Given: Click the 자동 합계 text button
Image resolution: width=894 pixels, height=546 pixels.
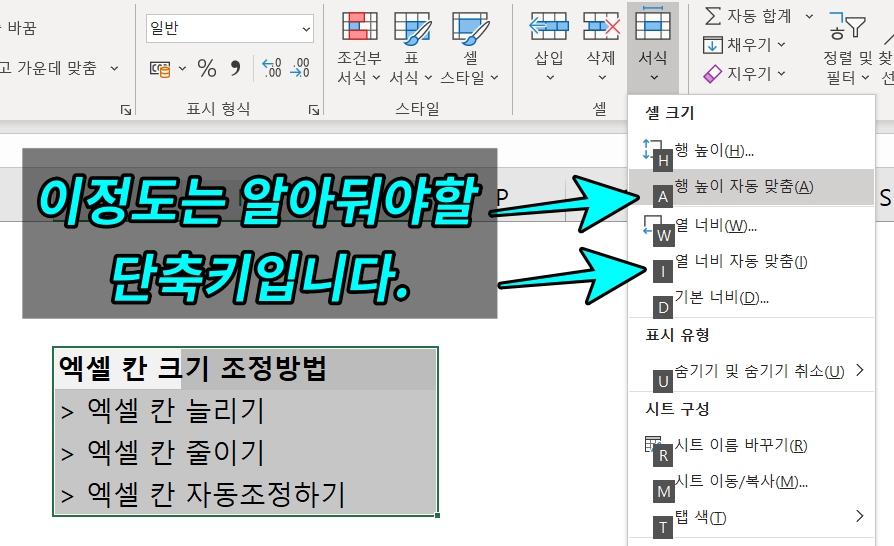Looking at the screenshot, I should 759,17.
